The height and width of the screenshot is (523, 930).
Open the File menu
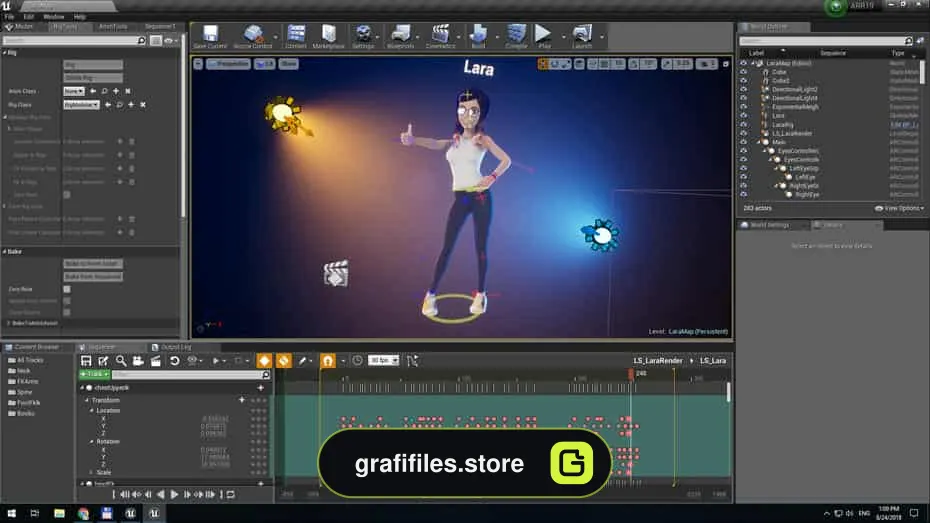9,17
